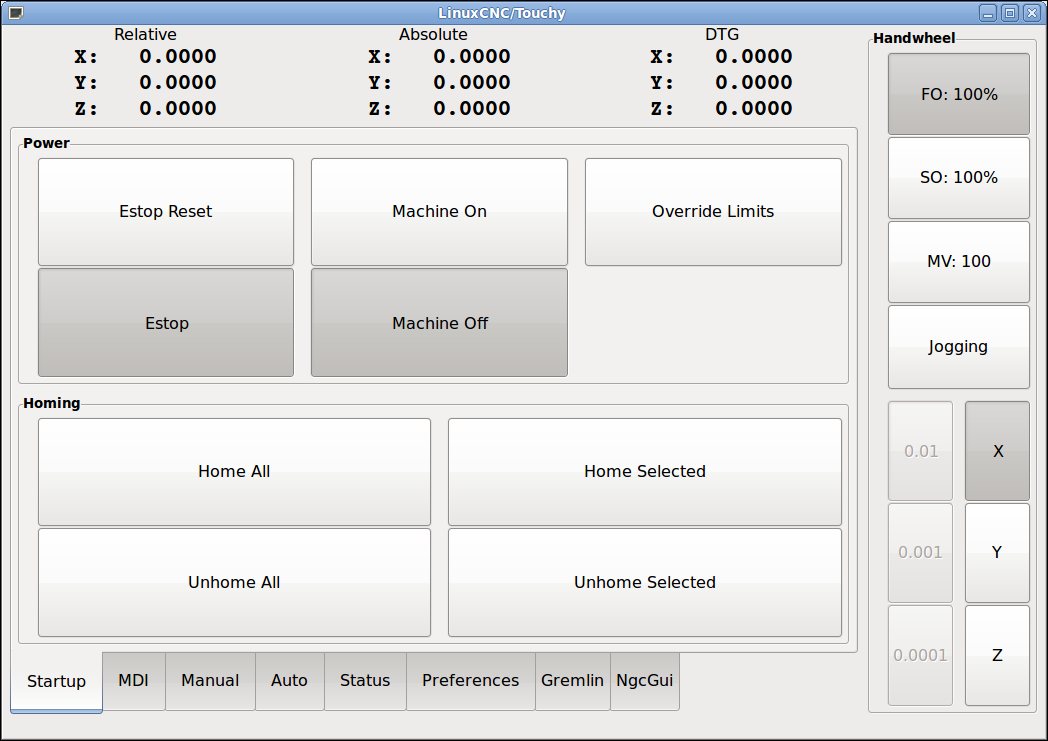Turn the machine on with Machine On
The height and width of the screenshot is (741, 1048).
[x=439, y=212]
